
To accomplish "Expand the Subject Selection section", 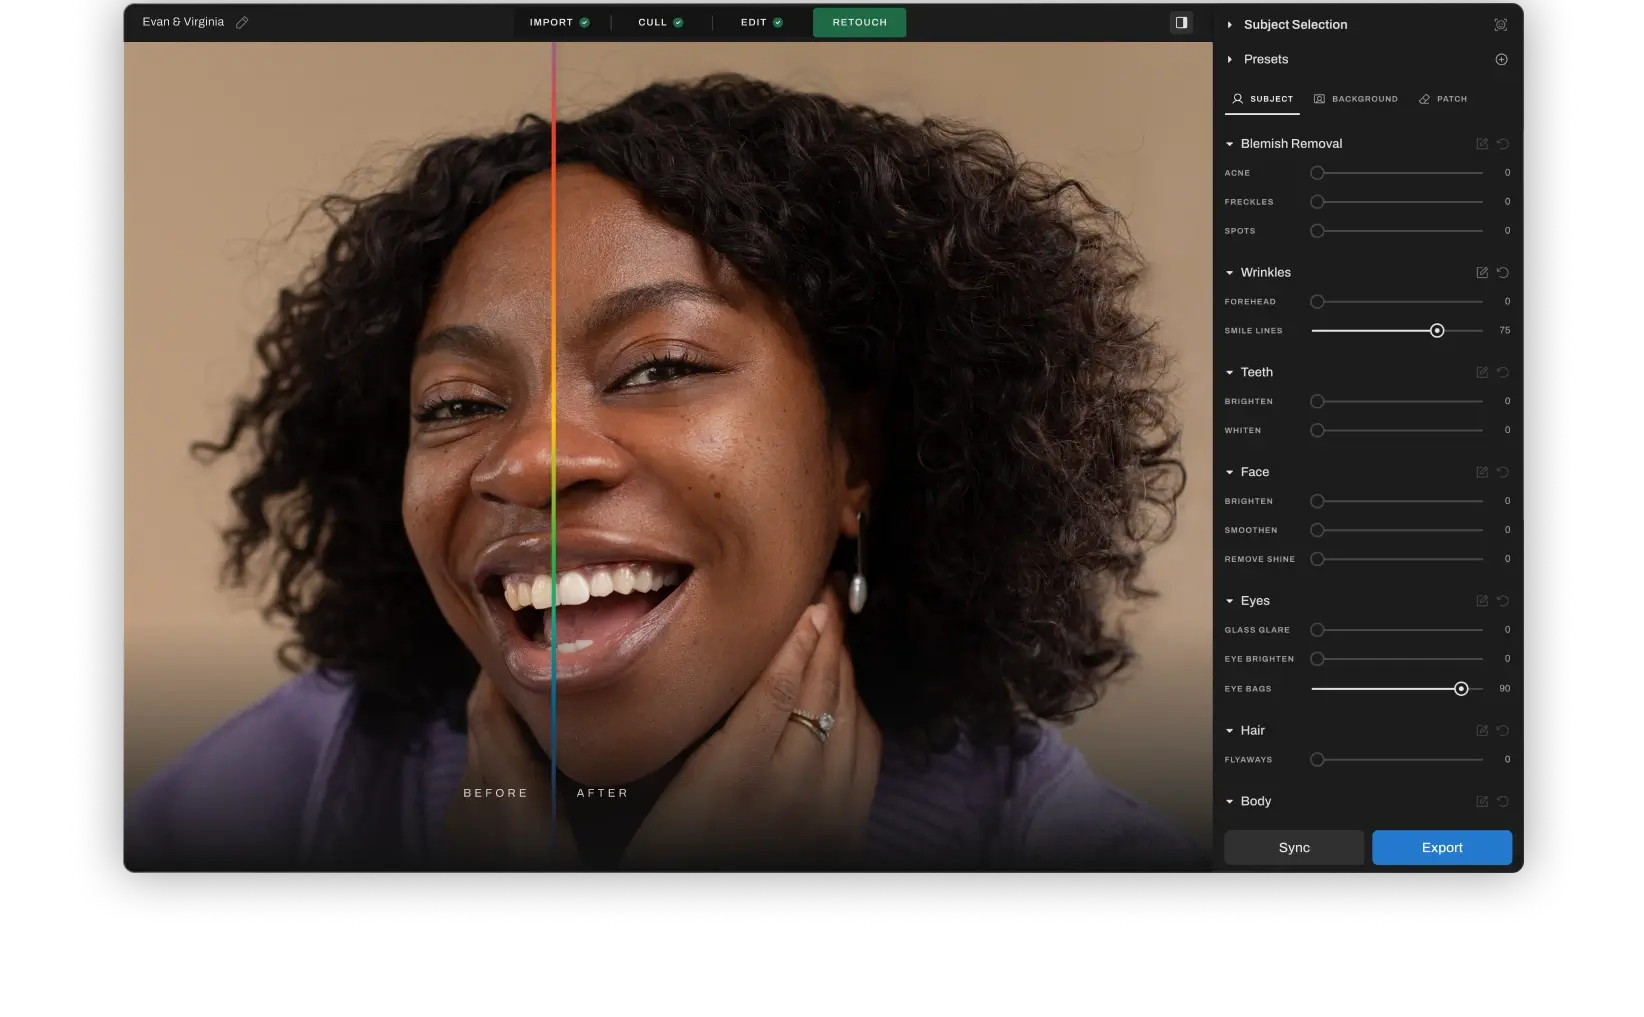I will [1230, 25].
